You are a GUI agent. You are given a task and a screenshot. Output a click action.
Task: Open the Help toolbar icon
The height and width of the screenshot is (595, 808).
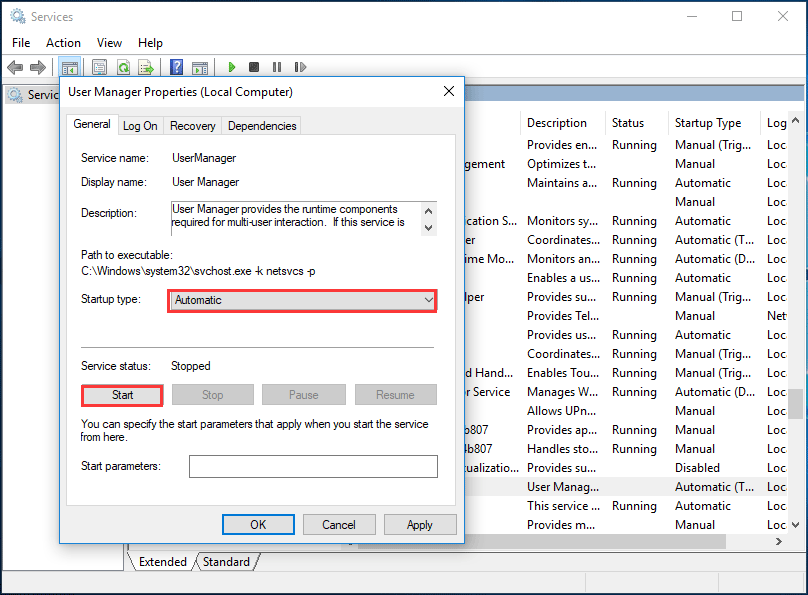(x=176, y=67)
